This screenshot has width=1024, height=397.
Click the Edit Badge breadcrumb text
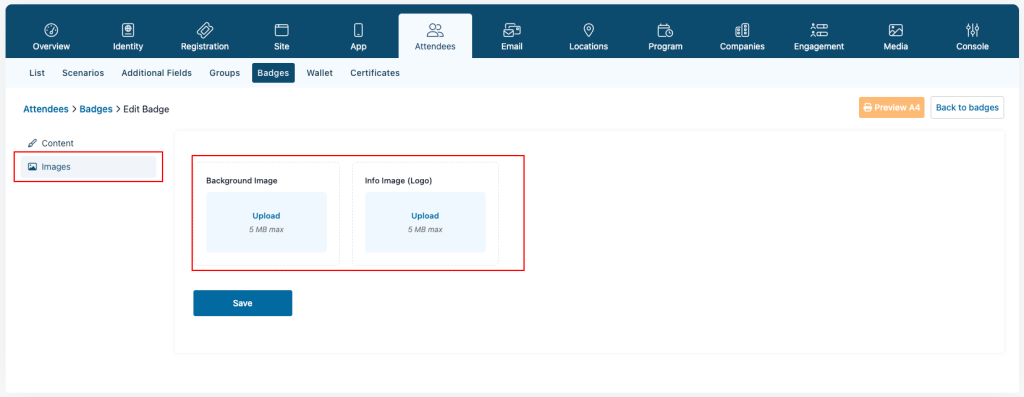coord(146,110)
